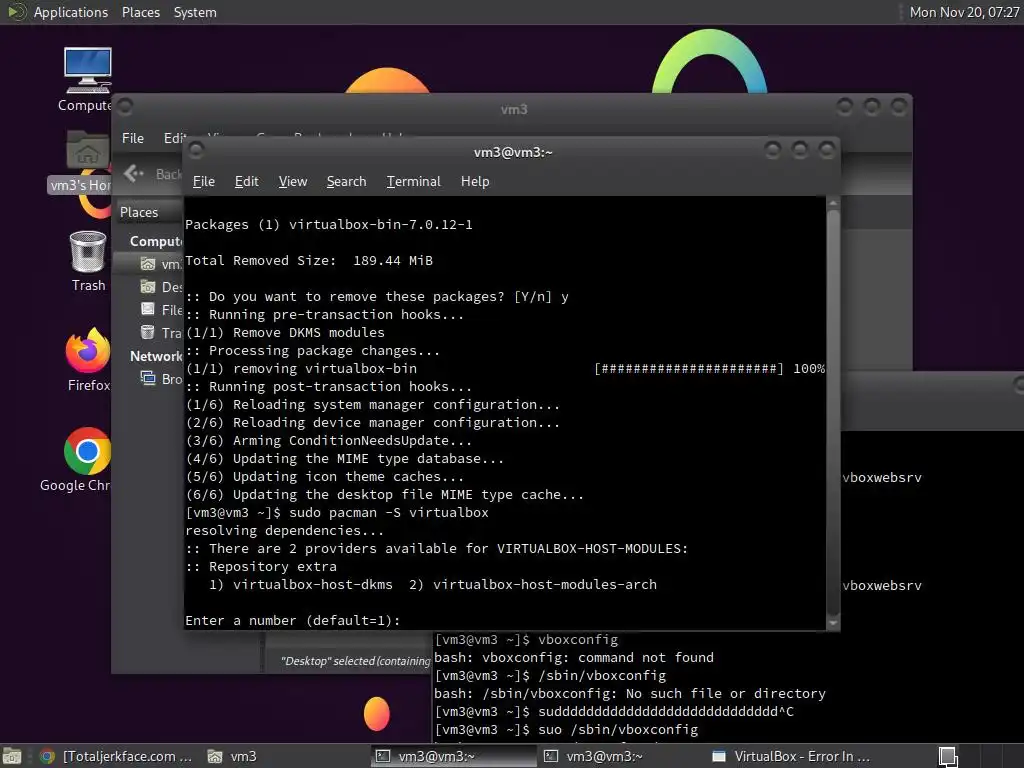The height and width of the screenshot is (768, 1024).
Task: Click the 'virtualbox-host-dkms' option text
Action: point(313,584)
